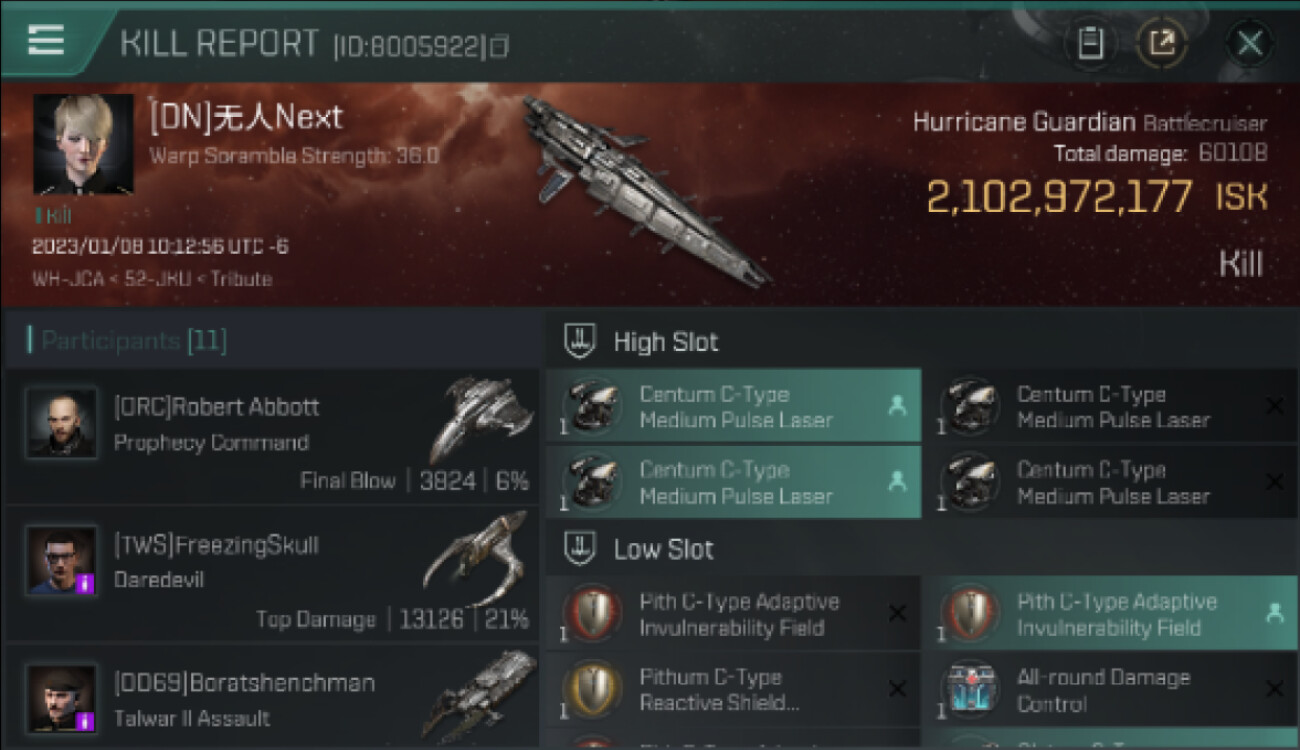The image size is (1300, 750).
Task: Click the All-round Damage Control module
Action: coord(1109,690)
